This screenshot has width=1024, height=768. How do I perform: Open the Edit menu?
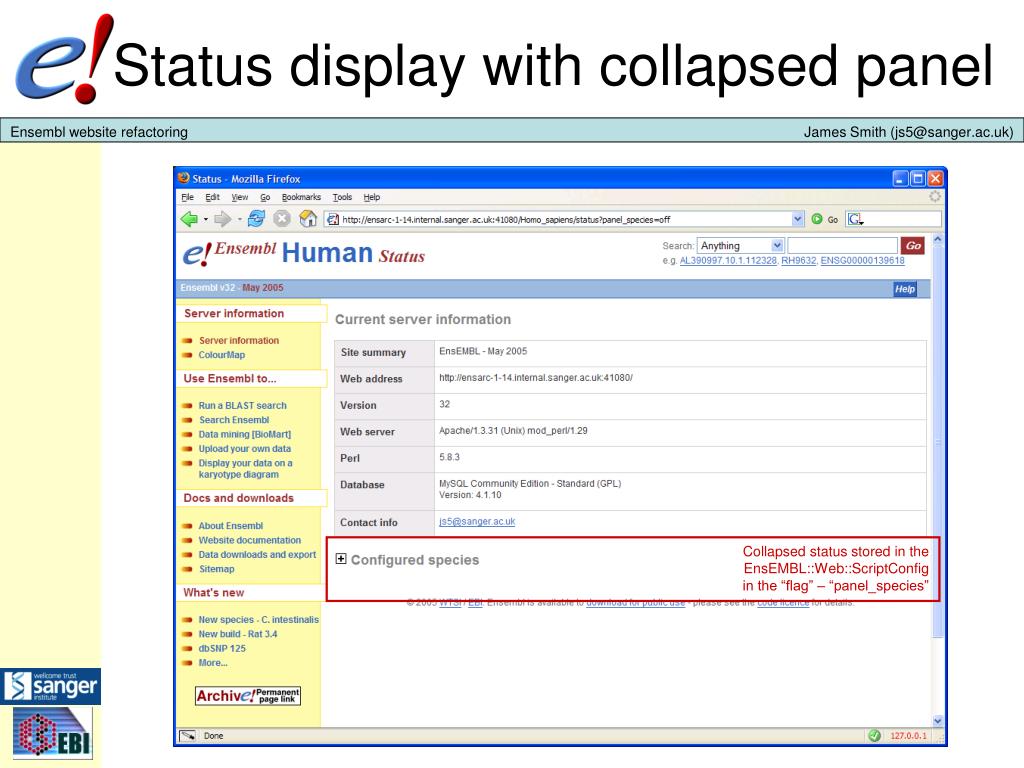(212, 197)
